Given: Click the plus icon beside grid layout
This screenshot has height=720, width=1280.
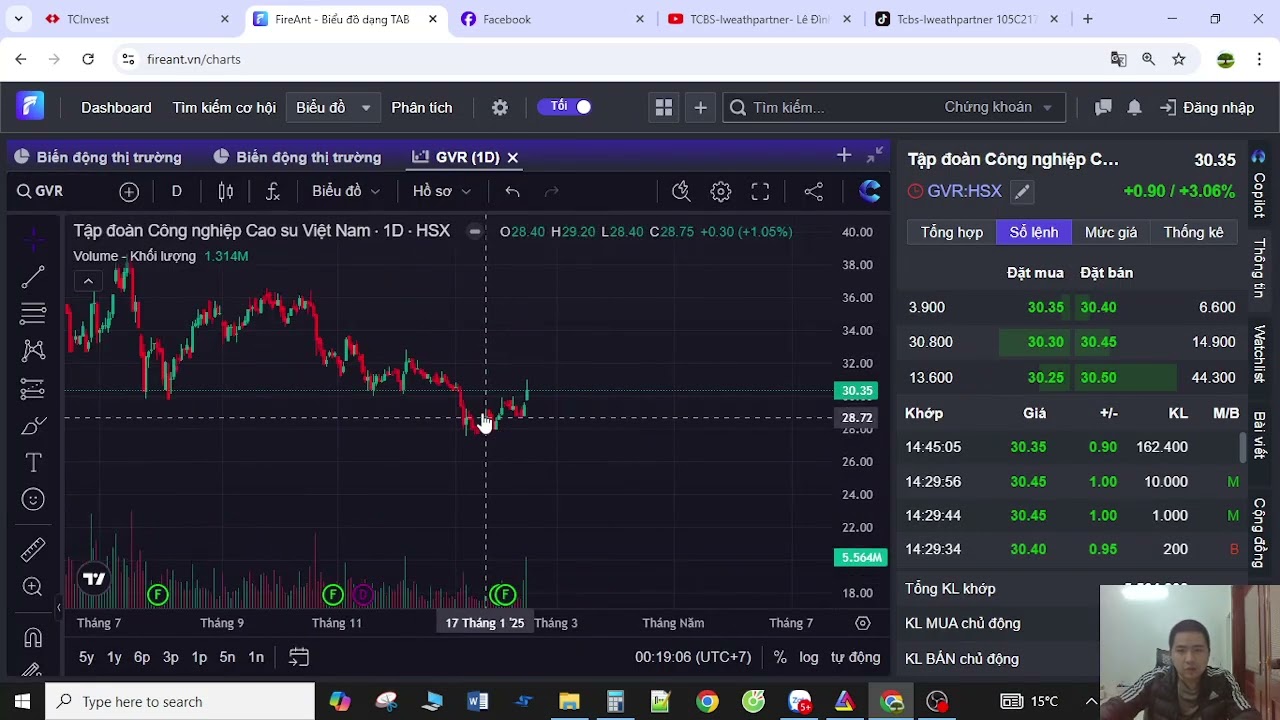Looking at the screenshot, I should (x=700, y=107).
